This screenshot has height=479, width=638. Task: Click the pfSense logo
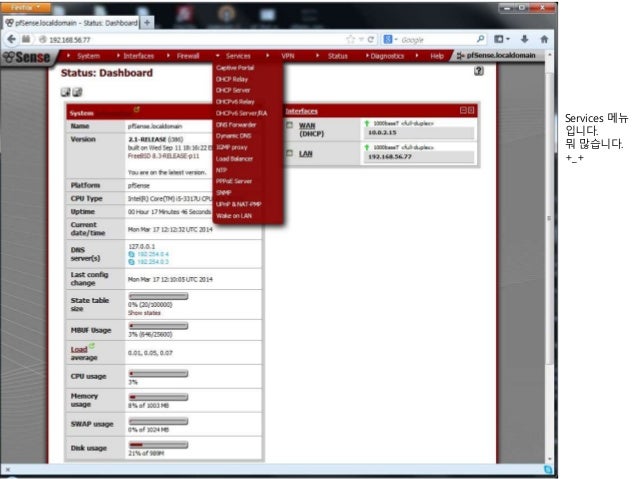point(27,57)
